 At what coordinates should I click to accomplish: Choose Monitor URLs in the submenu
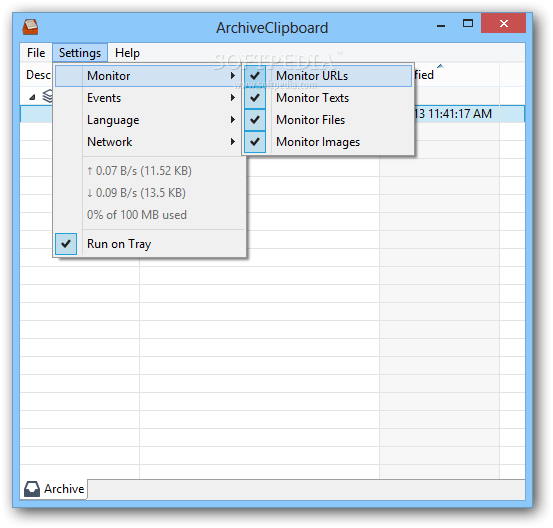(328, 76)
